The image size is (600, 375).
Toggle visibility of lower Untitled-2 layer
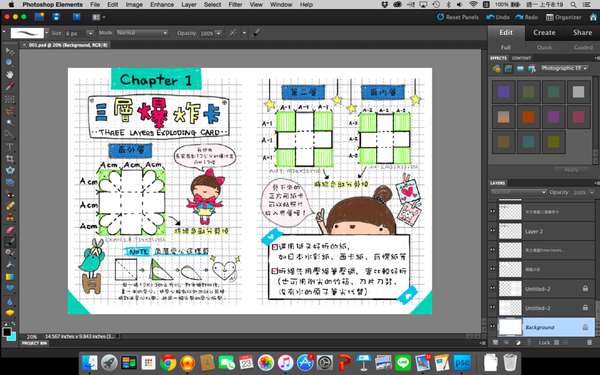492,307
